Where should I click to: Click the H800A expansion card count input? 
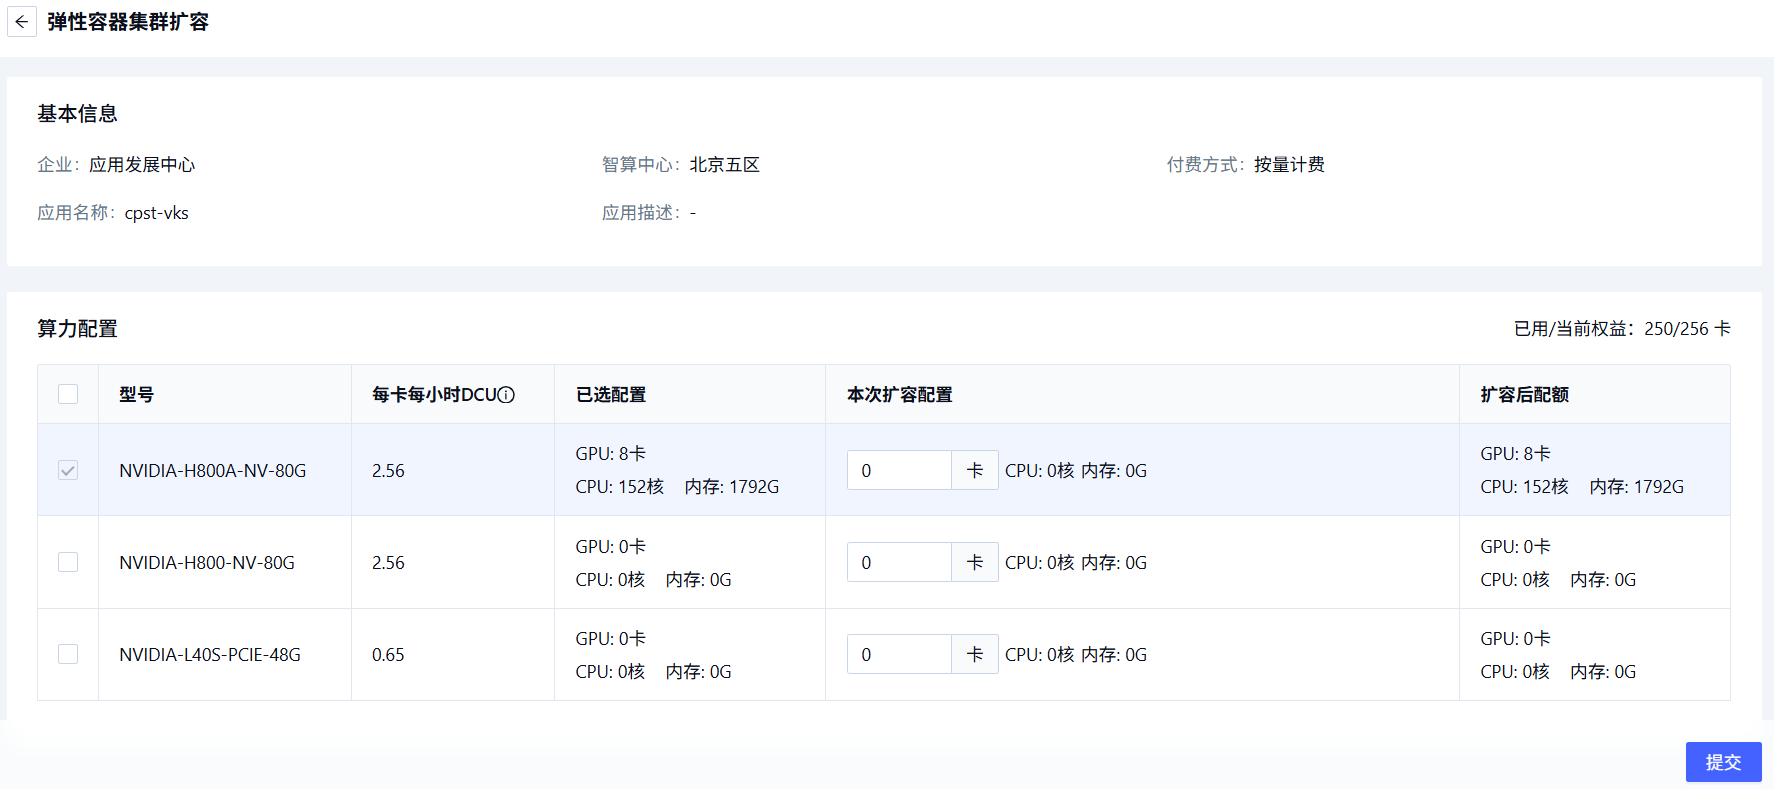click(898, 470)
